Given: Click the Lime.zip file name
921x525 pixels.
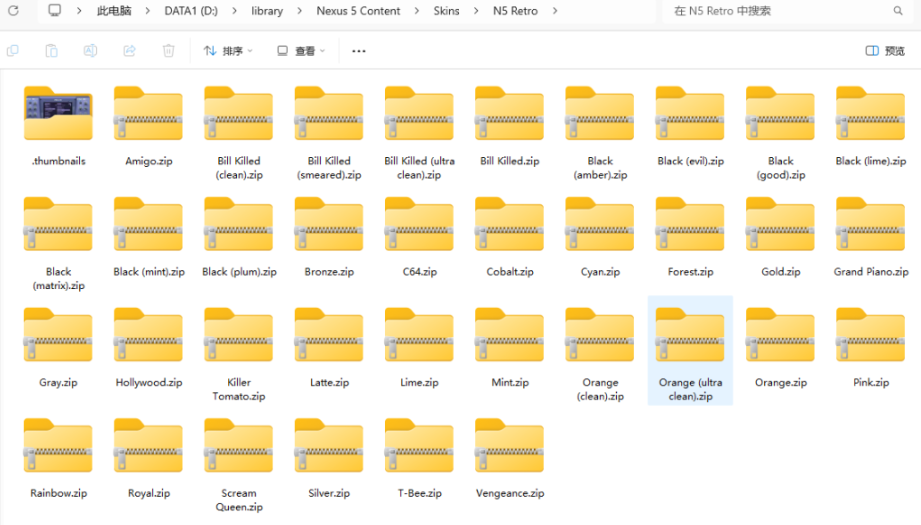Looking at the screenshot, I should point(419,382).
